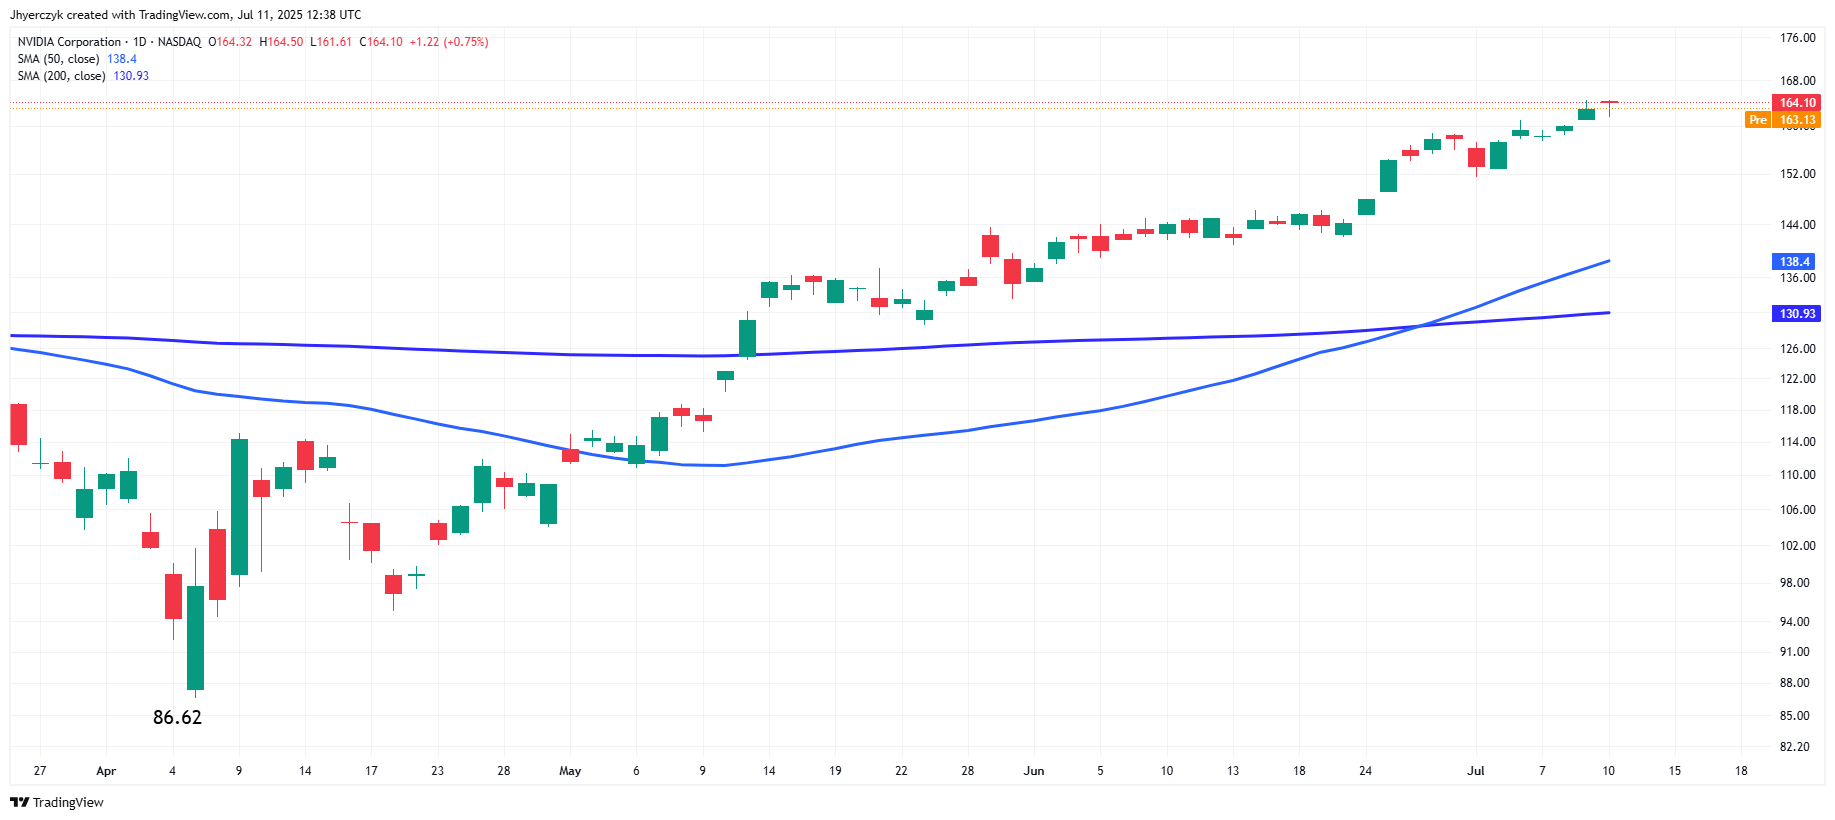Screen dimensions: 1835x820
Task: Click the change value +1.22 (+0.75%)
Action: [x=449, y=42]
